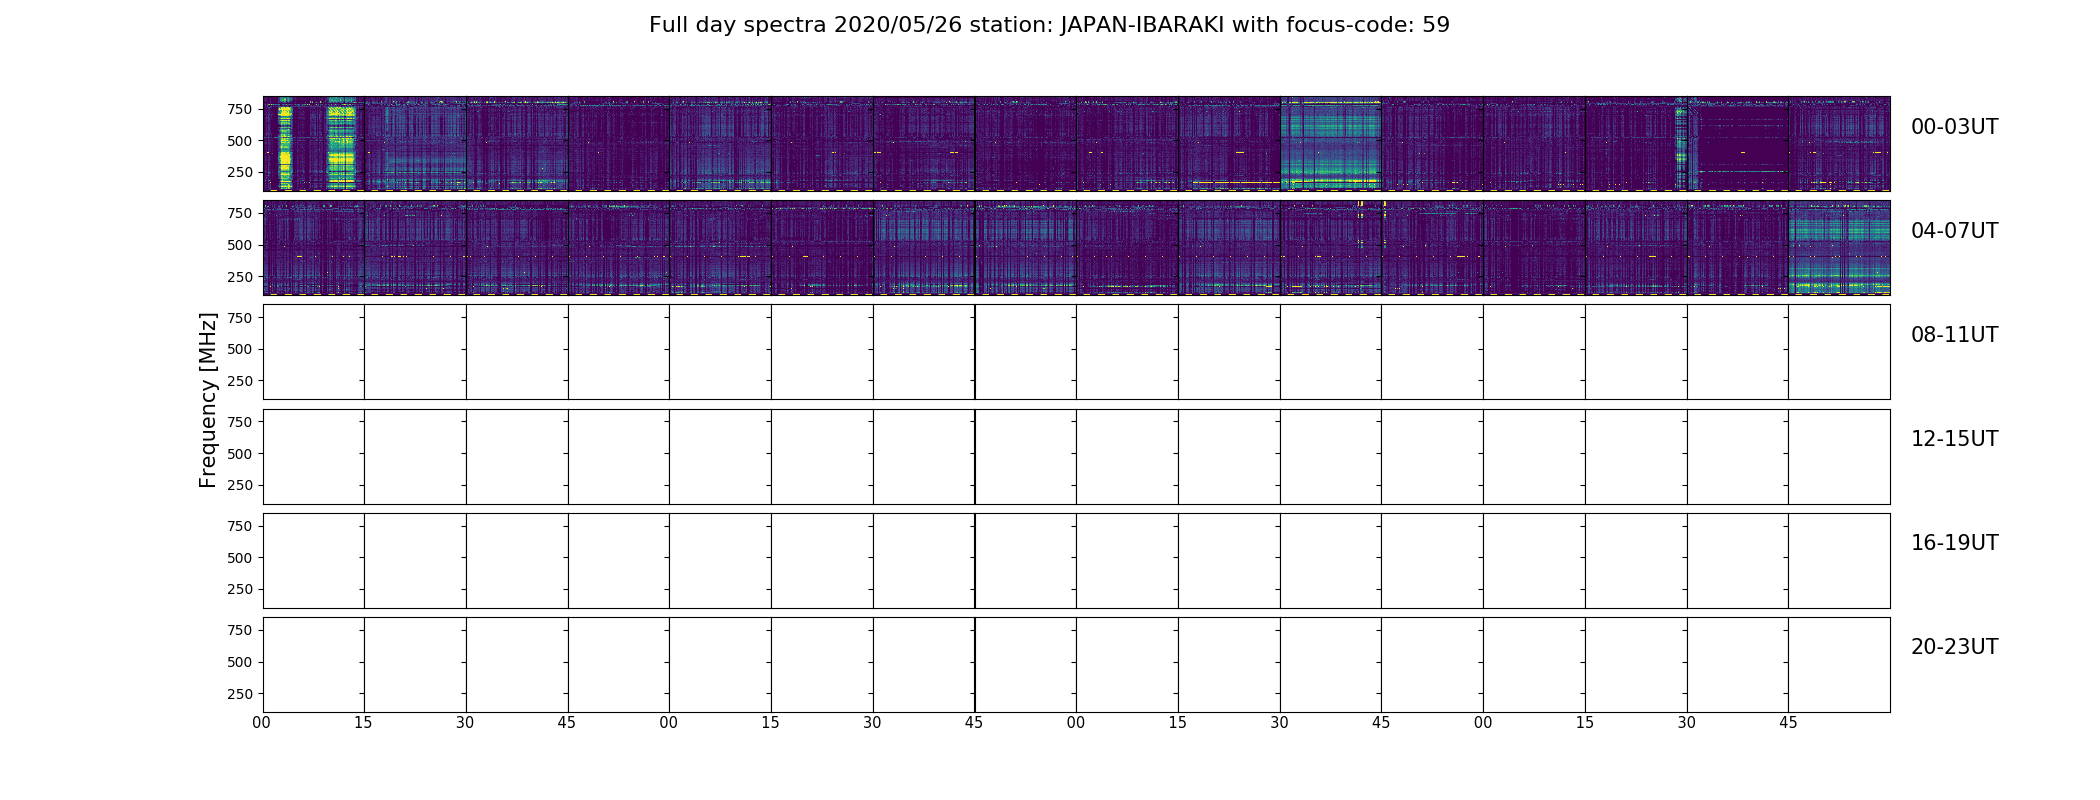Select the '04-07UT' row label

(1954, 231)
